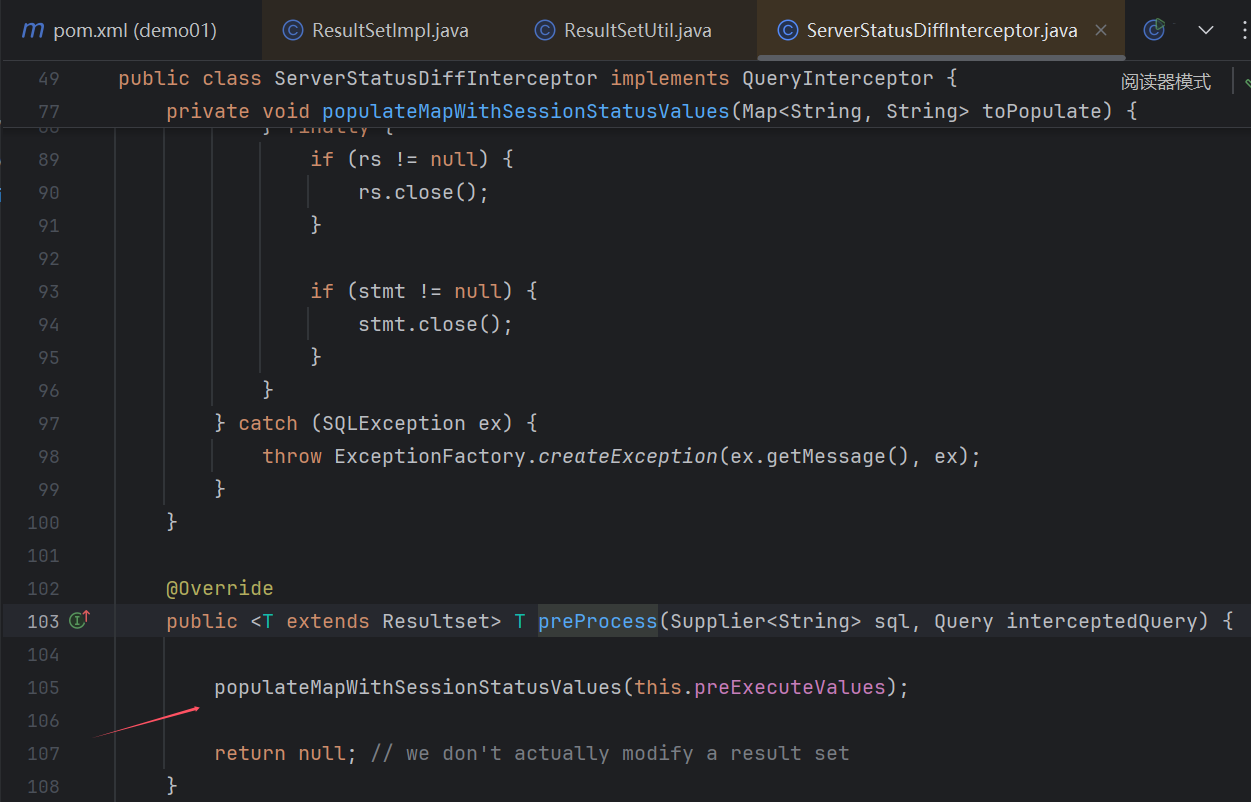Toggle reader mode (阅读器模式)
1251x802 pixels.
1165,82
